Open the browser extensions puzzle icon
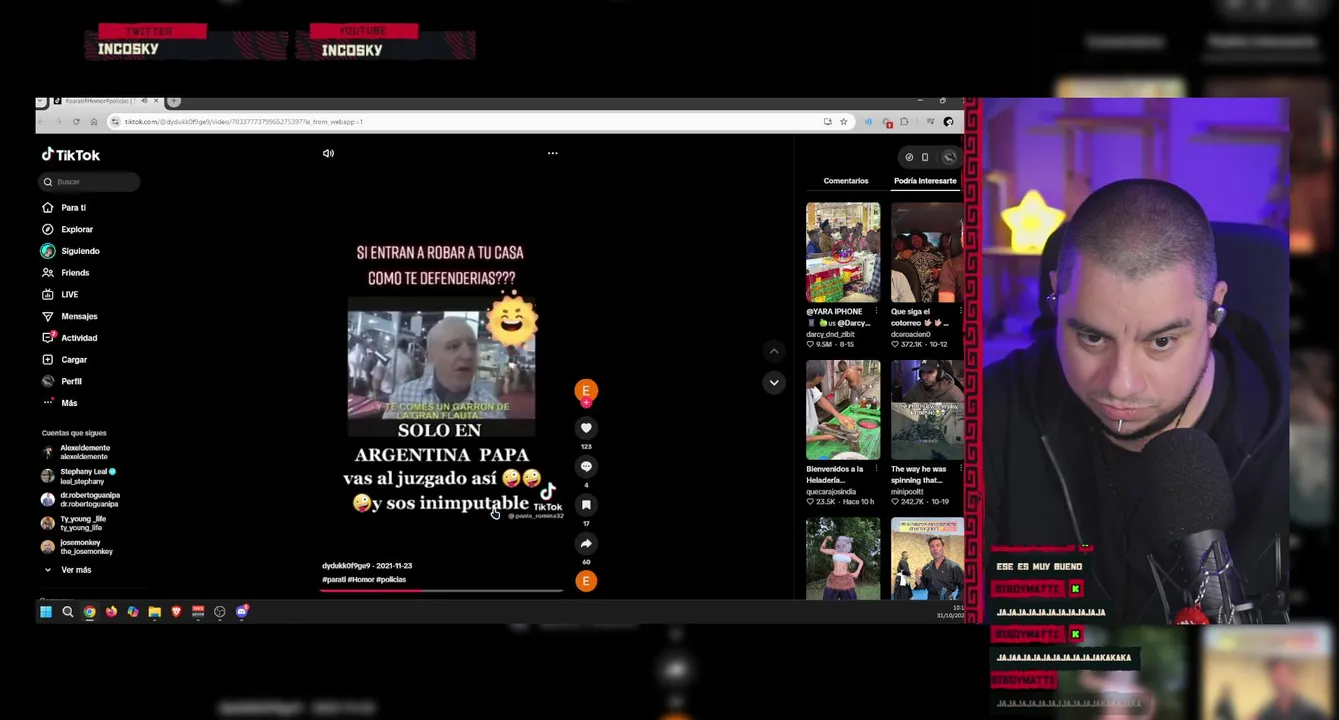 [904, 122]
